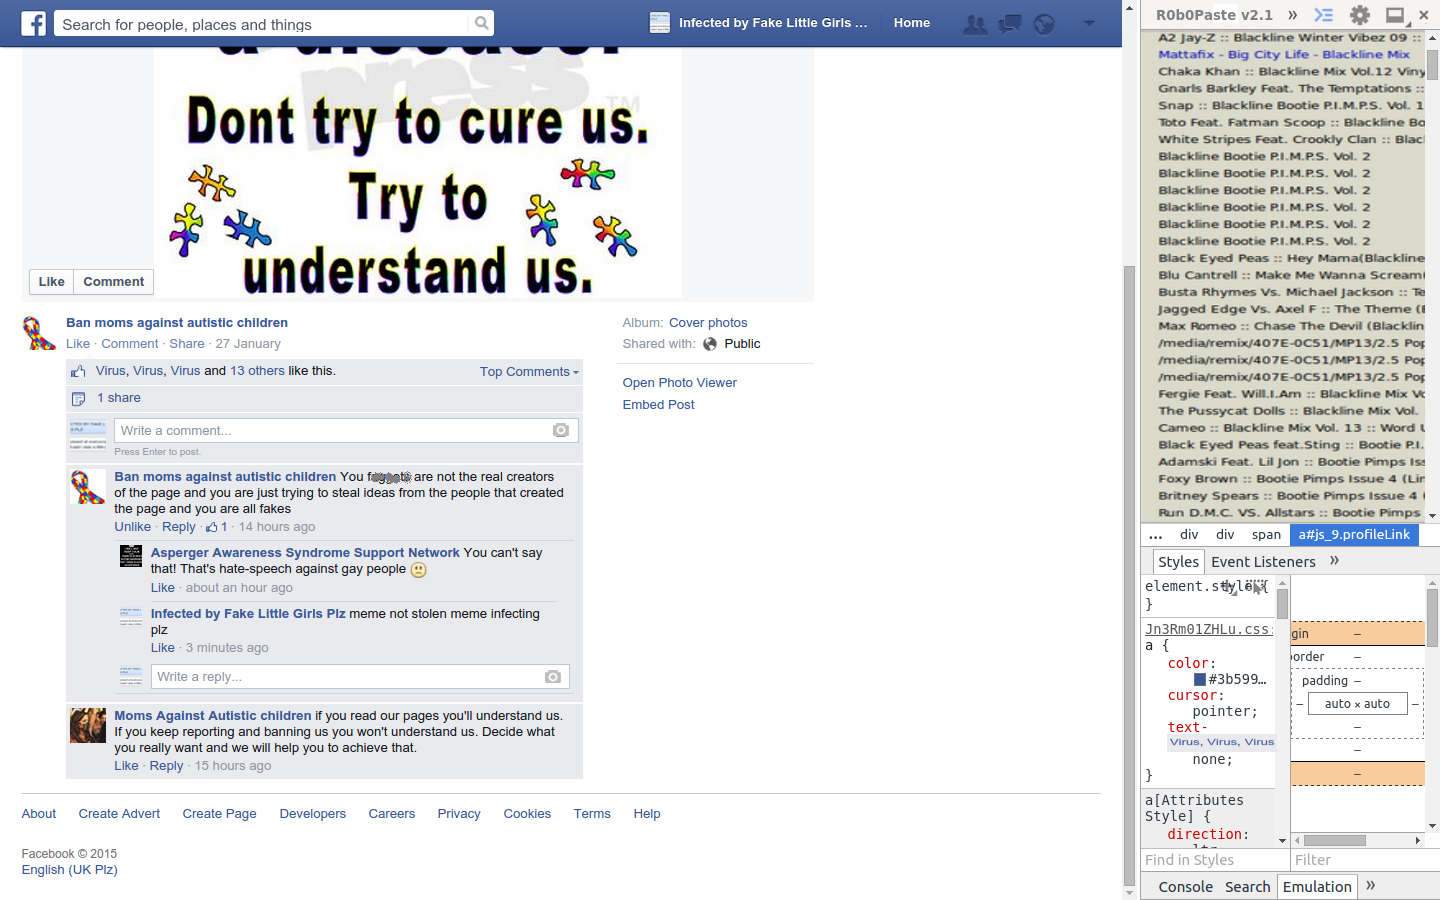
Task: Select a#js_9.profileLink breadcrumb
Action: click(1354, 535)
